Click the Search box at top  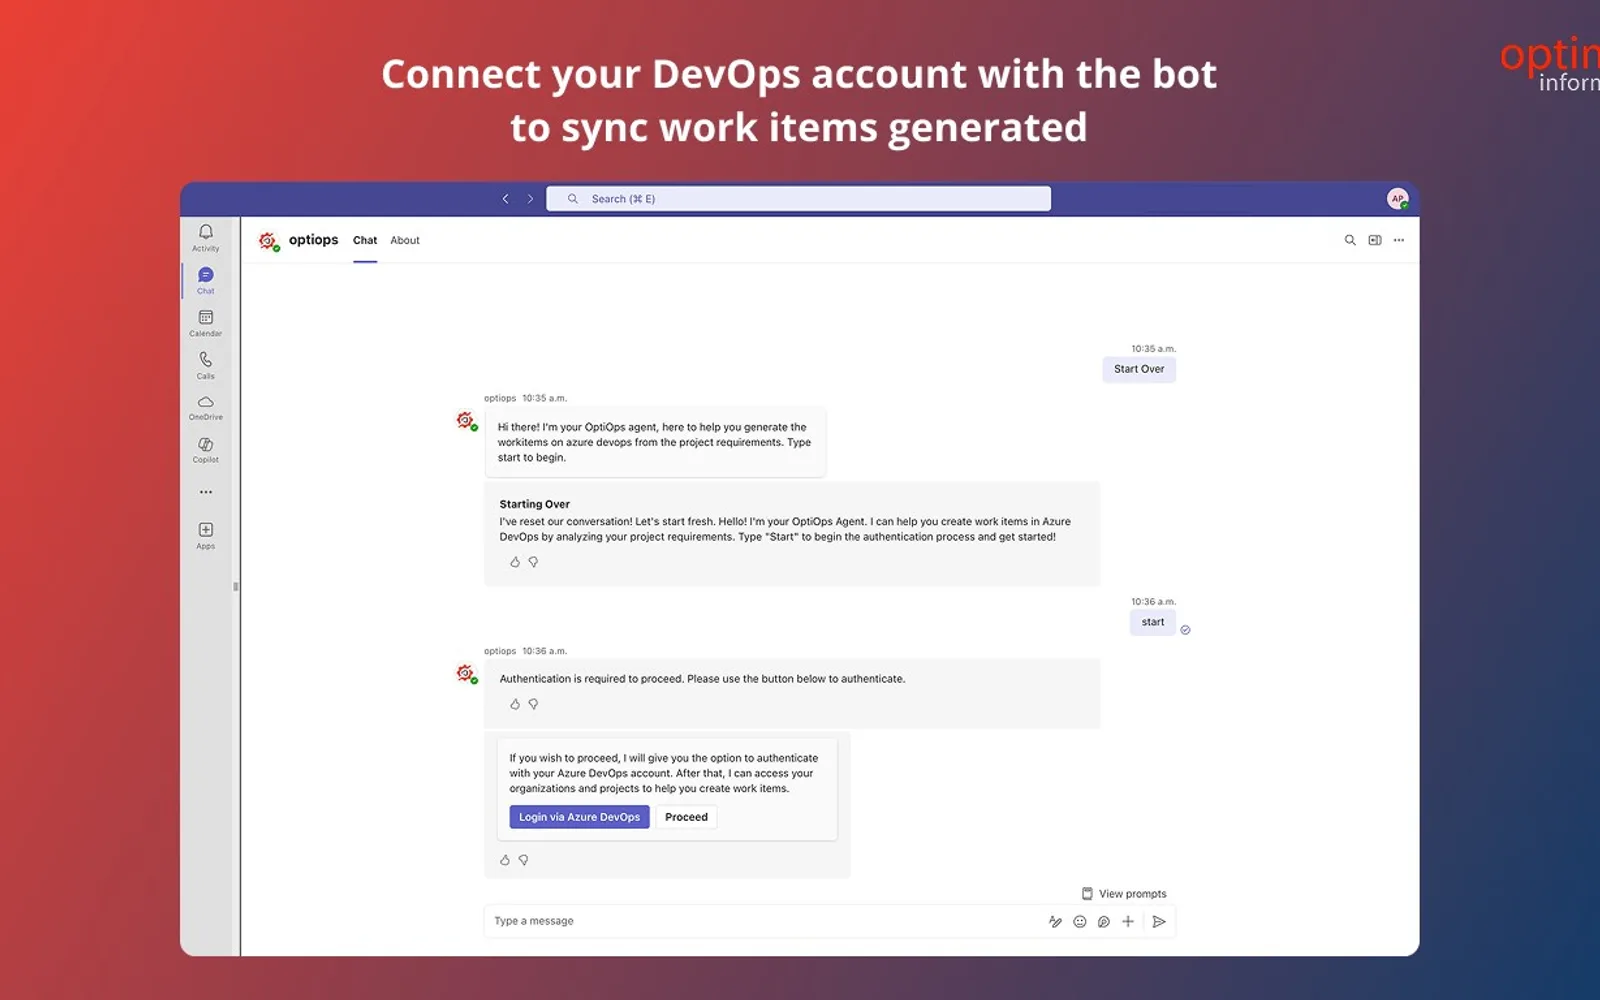798,199
